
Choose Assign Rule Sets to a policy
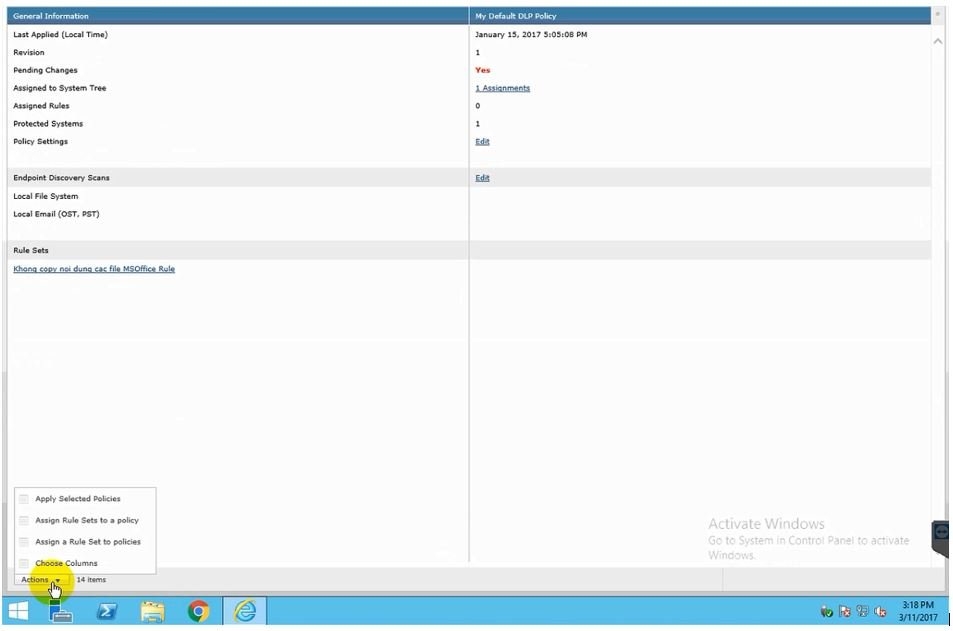(86, 520)
